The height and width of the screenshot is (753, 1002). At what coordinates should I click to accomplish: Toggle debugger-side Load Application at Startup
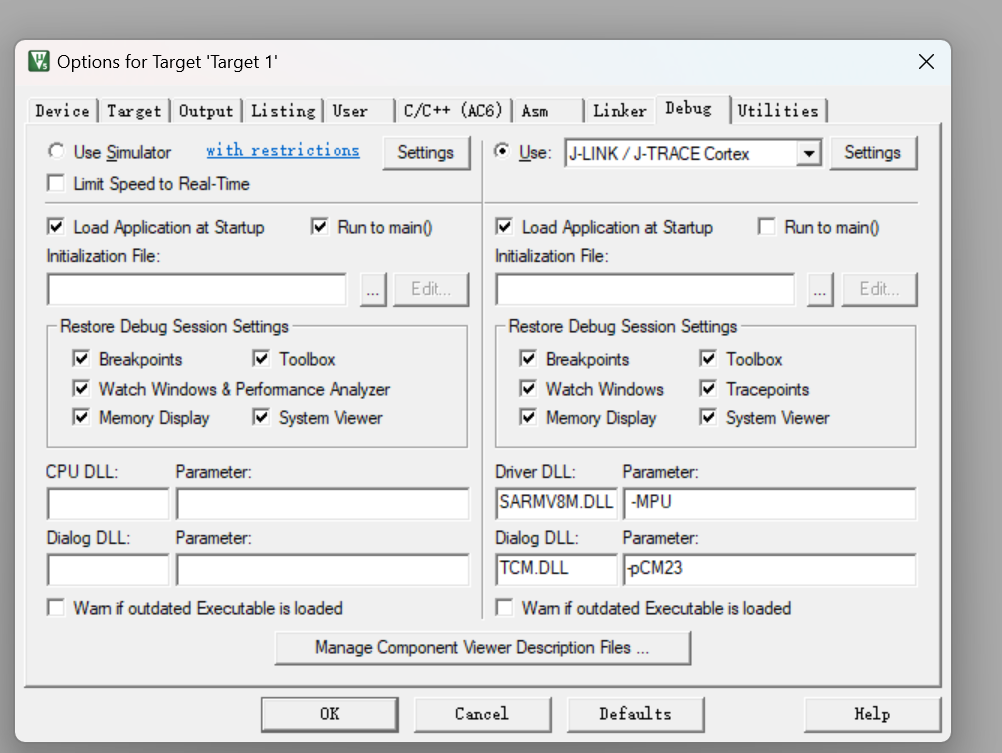[504, 227]
